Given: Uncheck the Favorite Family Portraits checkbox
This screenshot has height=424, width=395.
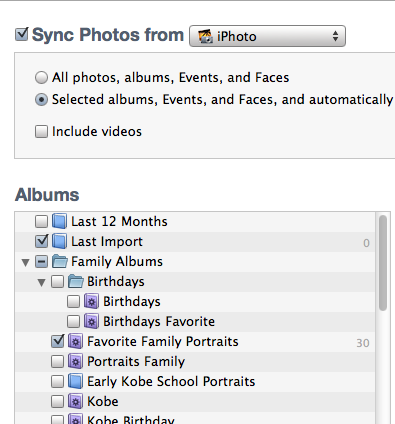Looking at the screenshot, I should tap(57, 341).
